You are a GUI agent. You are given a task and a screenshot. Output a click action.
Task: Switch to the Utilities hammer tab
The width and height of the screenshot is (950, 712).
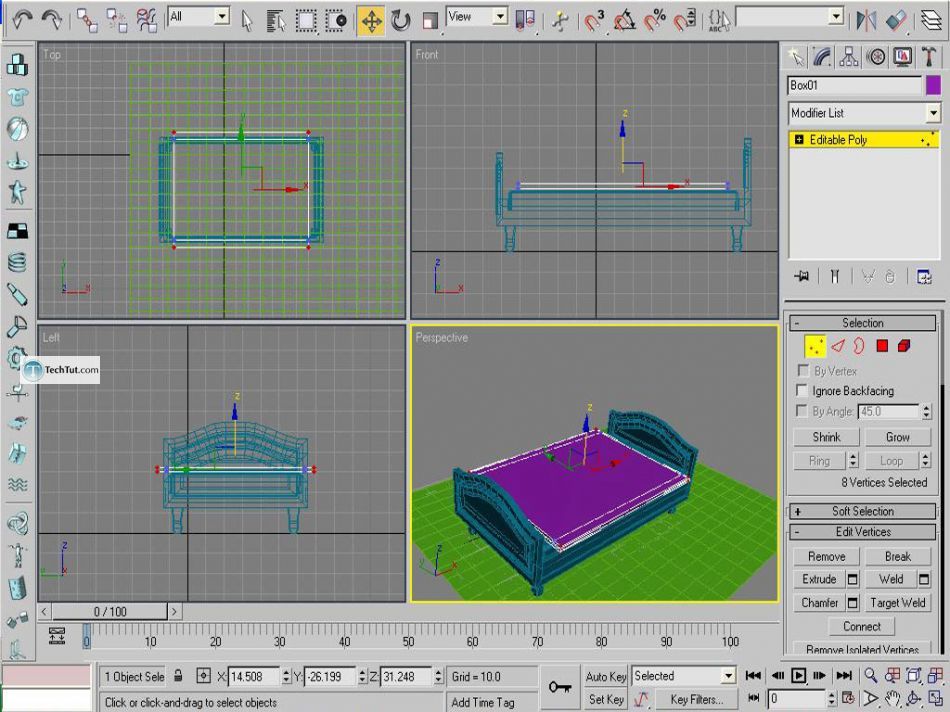(929, 57)
